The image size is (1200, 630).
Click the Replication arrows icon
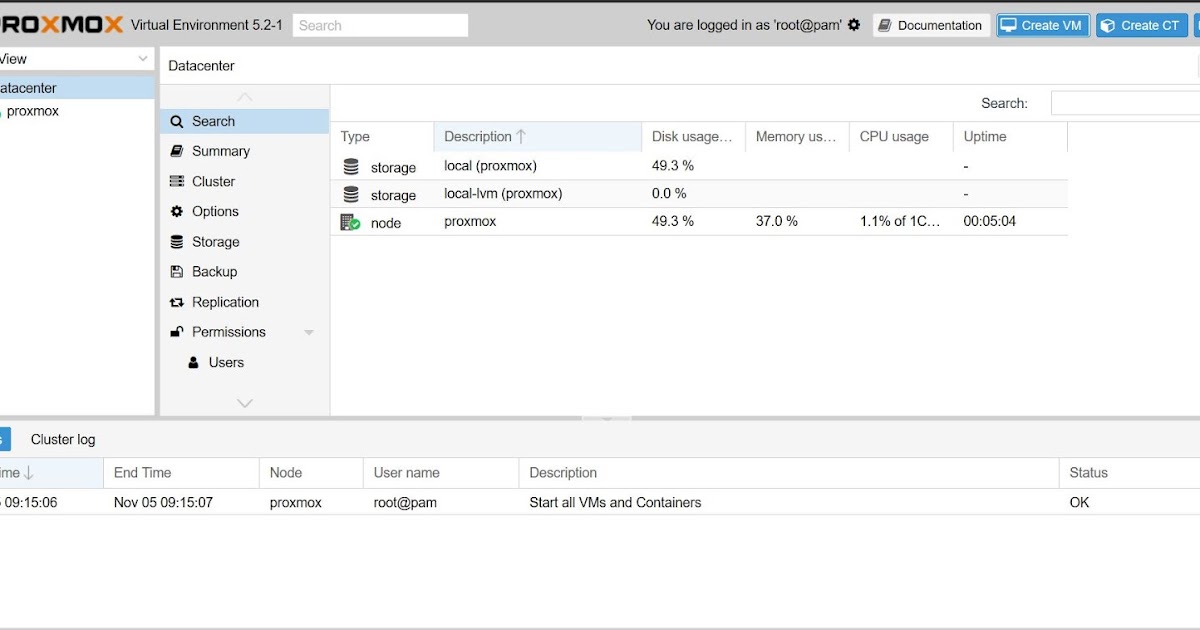point(177,302)
